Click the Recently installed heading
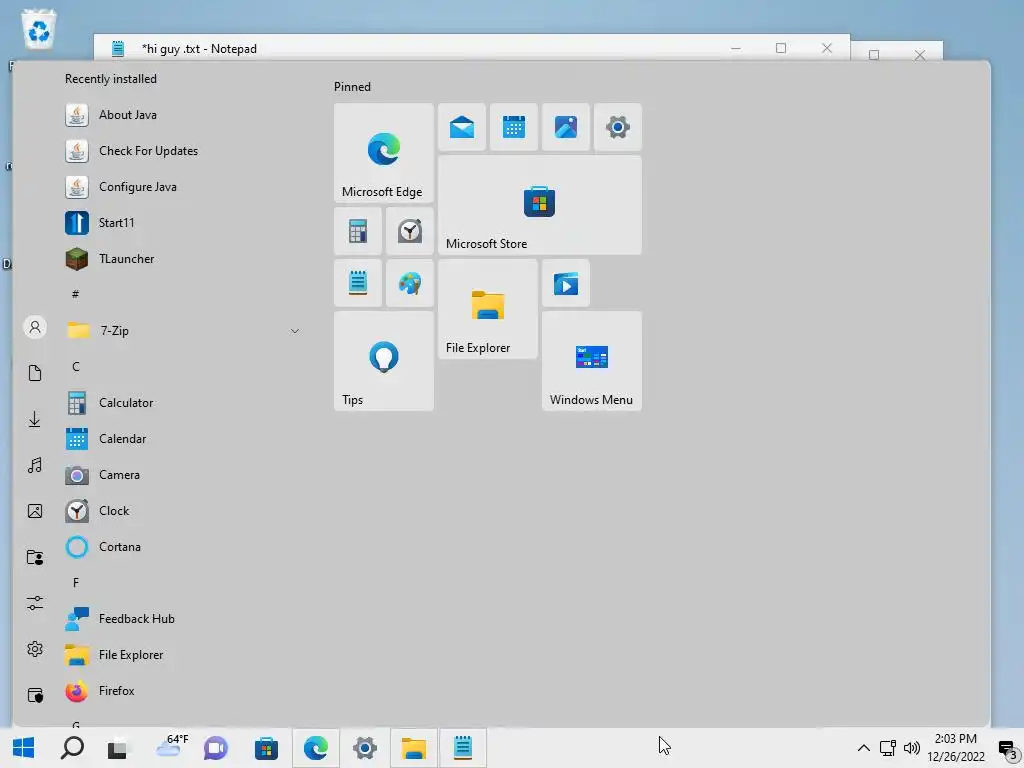 (x=110, y=79)
